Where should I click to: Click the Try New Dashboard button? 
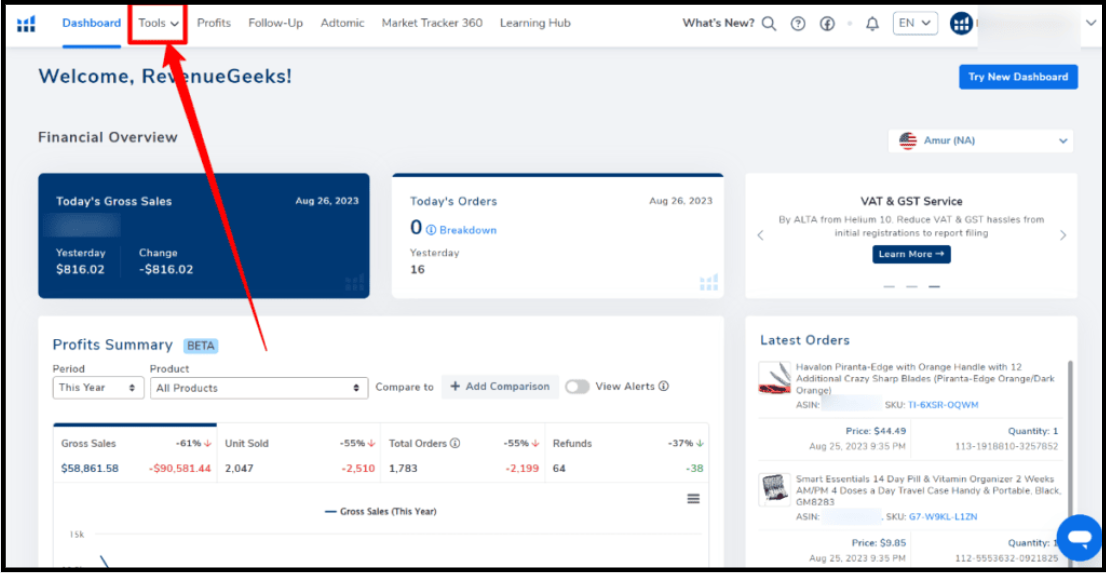(1017, 77)
